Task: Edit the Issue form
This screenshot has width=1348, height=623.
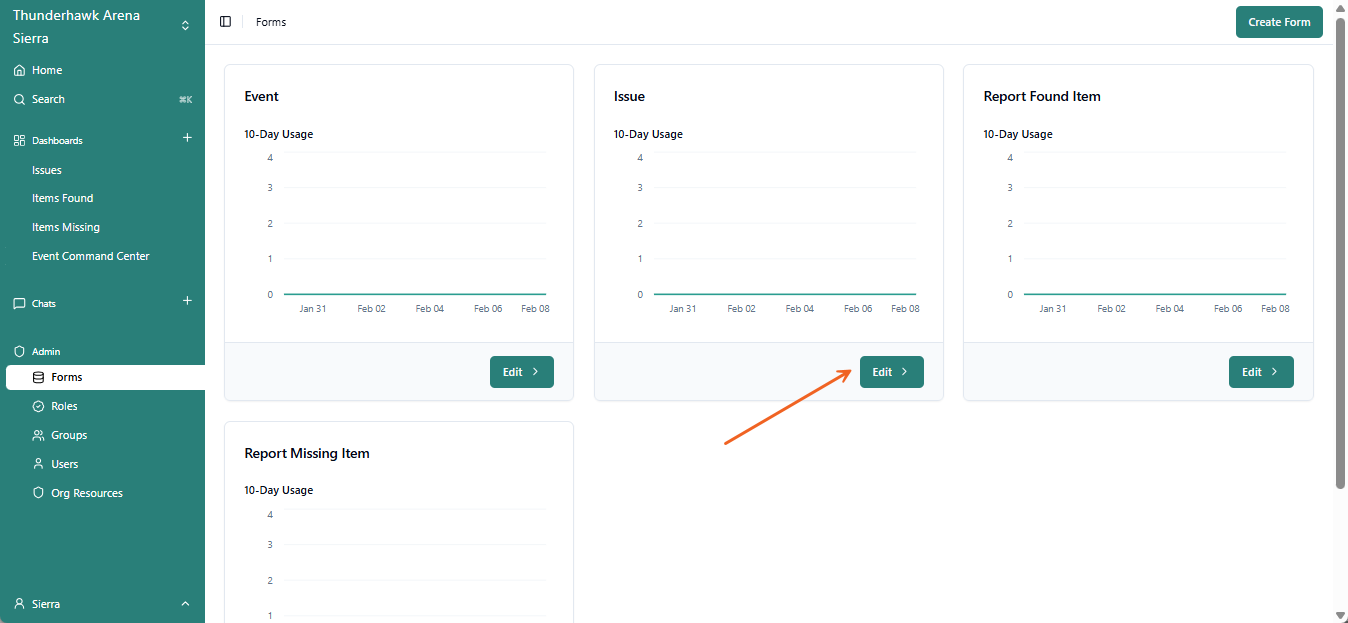Action: click(891, 372)
